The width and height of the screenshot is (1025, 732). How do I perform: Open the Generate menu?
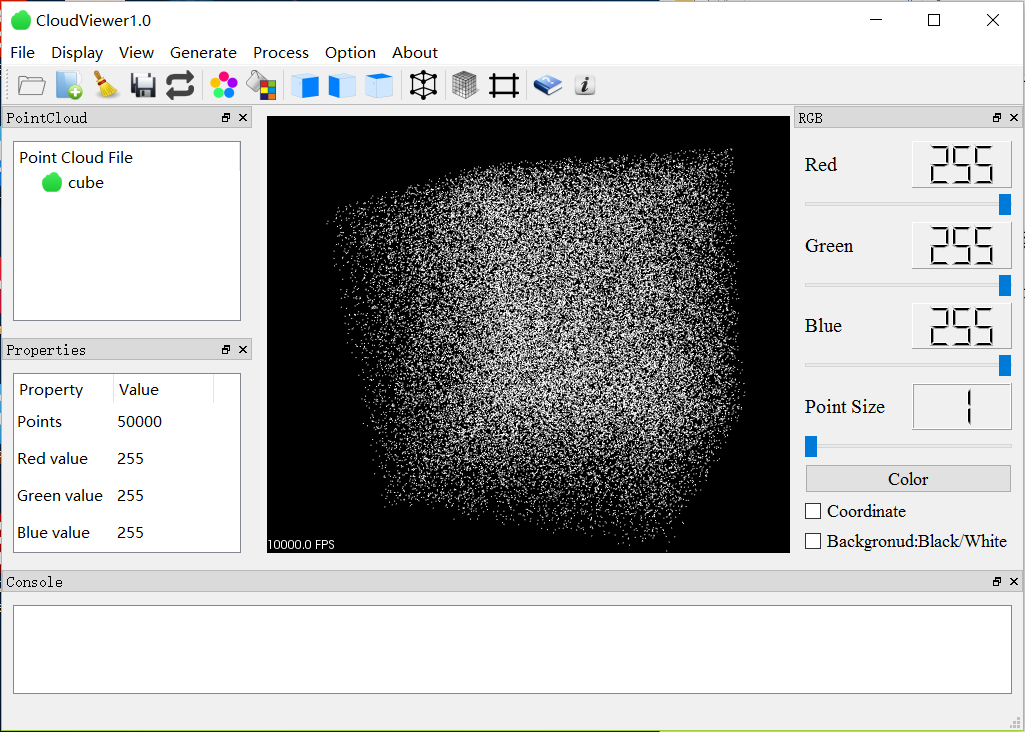203,52
